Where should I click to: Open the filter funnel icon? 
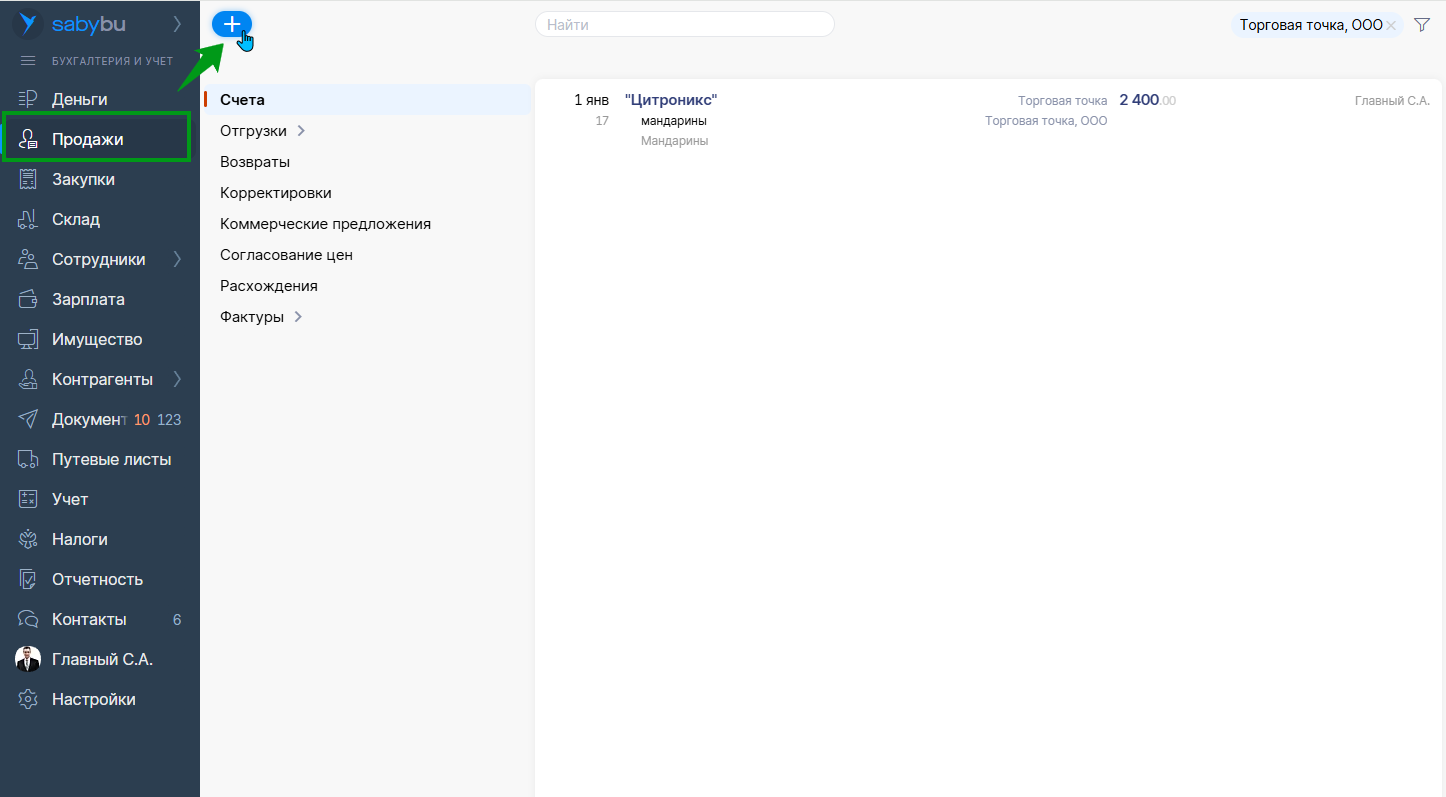coord(1422,25)
